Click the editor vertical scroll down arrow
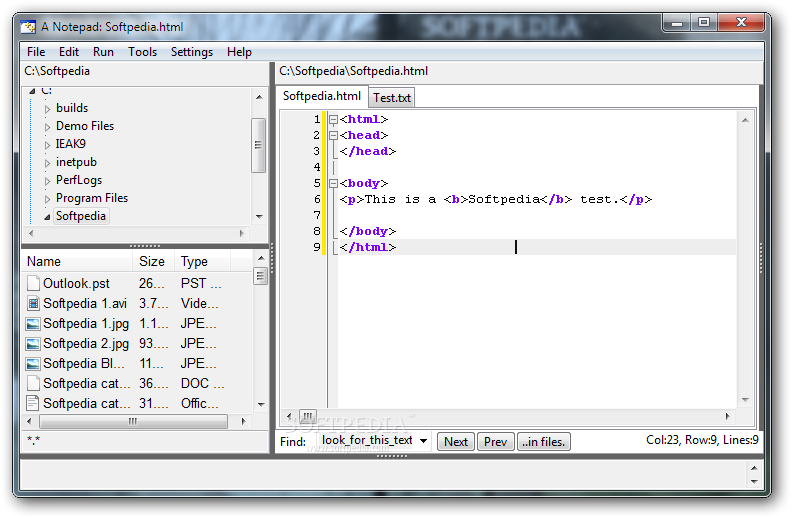 point(745,400)
